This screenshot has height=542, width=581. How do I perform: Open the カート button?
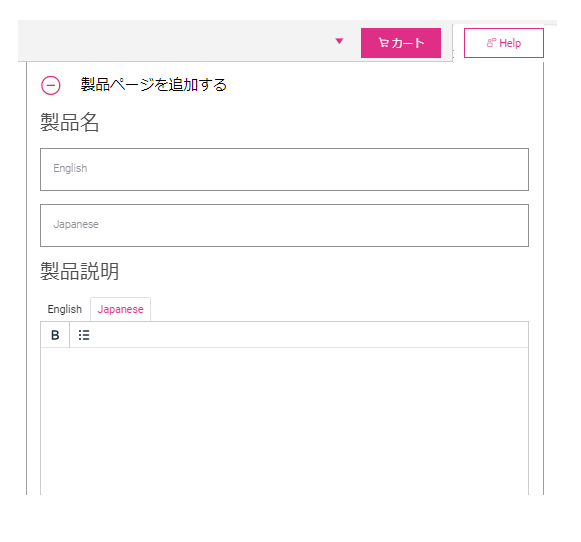401,43
